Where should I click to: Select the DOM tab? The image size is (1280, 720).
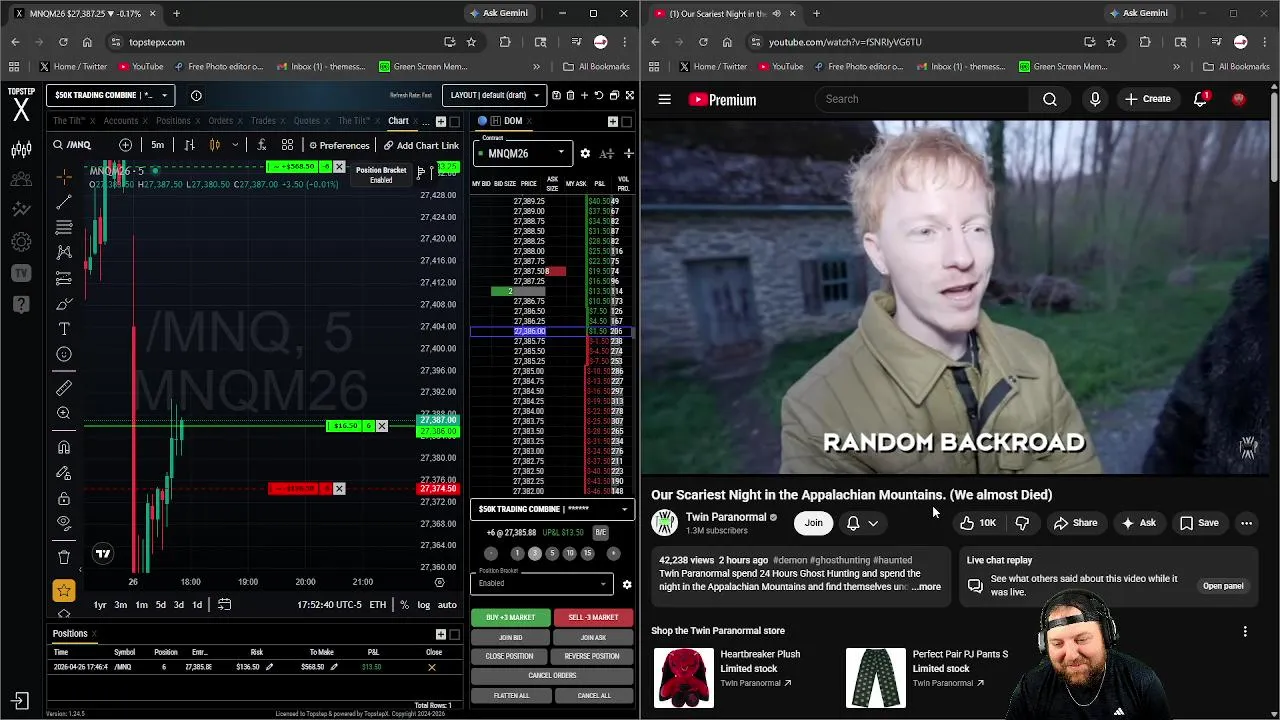[513, 121]
